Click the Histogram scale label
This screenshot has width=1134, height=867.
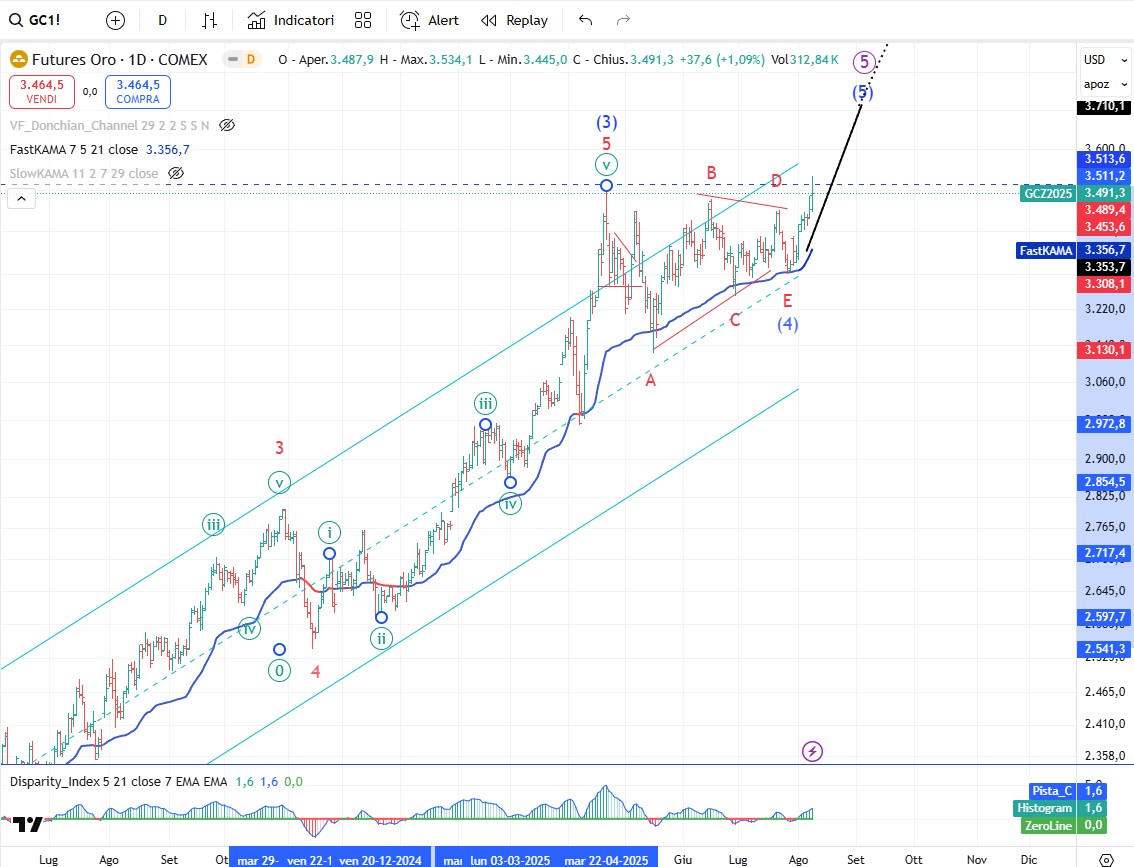[x=1044, y=808]
